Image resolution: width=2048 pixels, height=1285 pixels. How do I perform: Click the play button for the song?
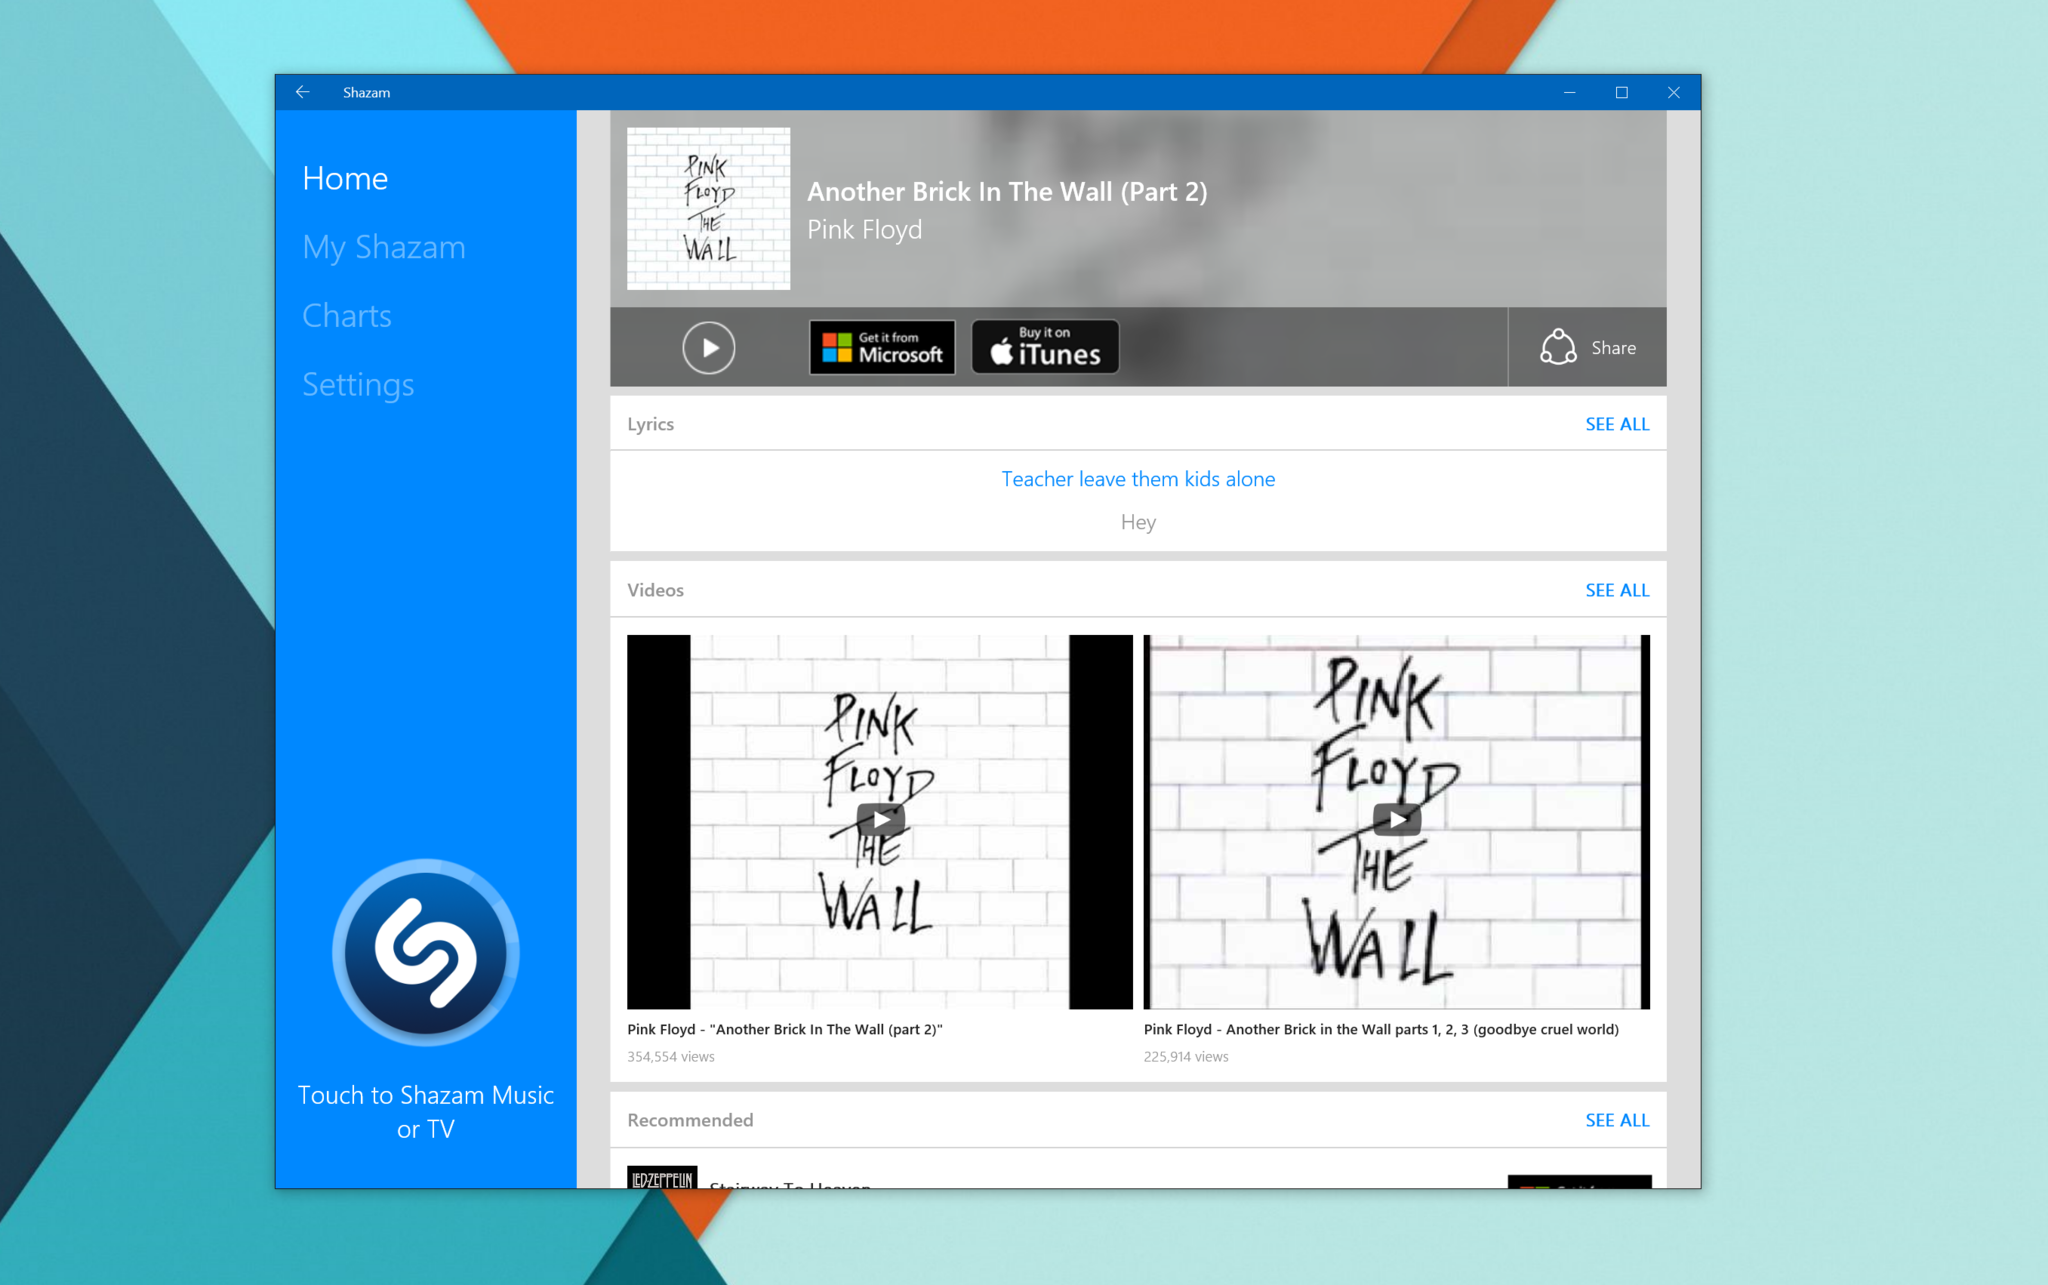(x=707, y=348)
